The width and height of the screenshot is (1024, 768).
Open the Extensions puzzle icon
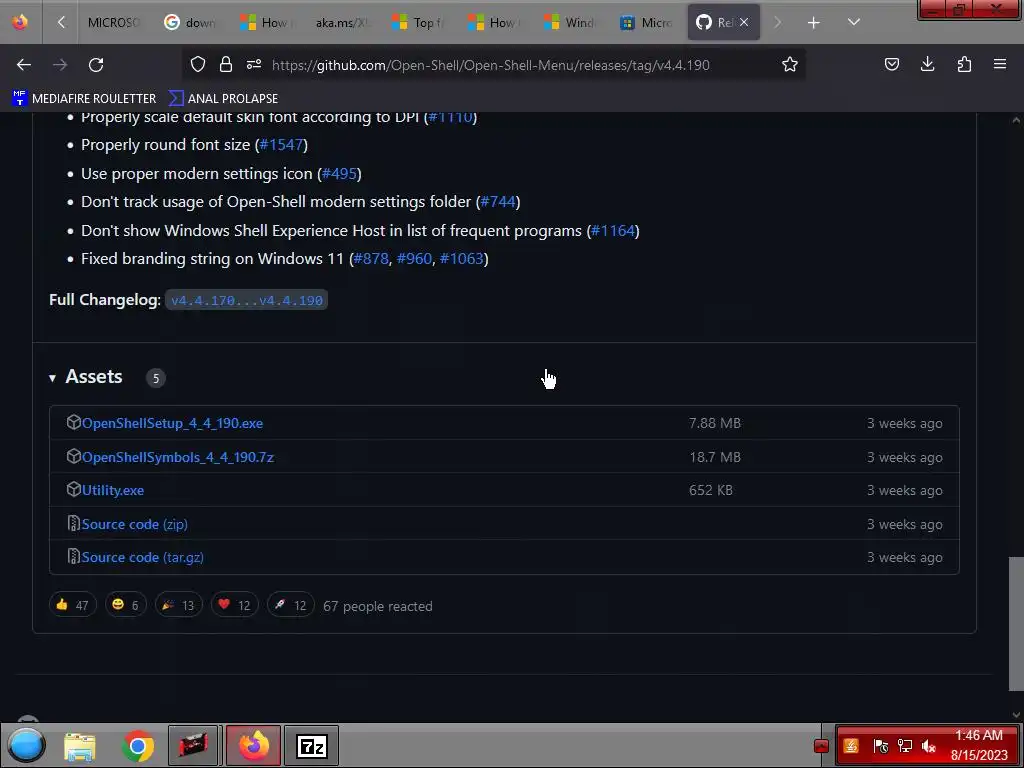[964, 64]
